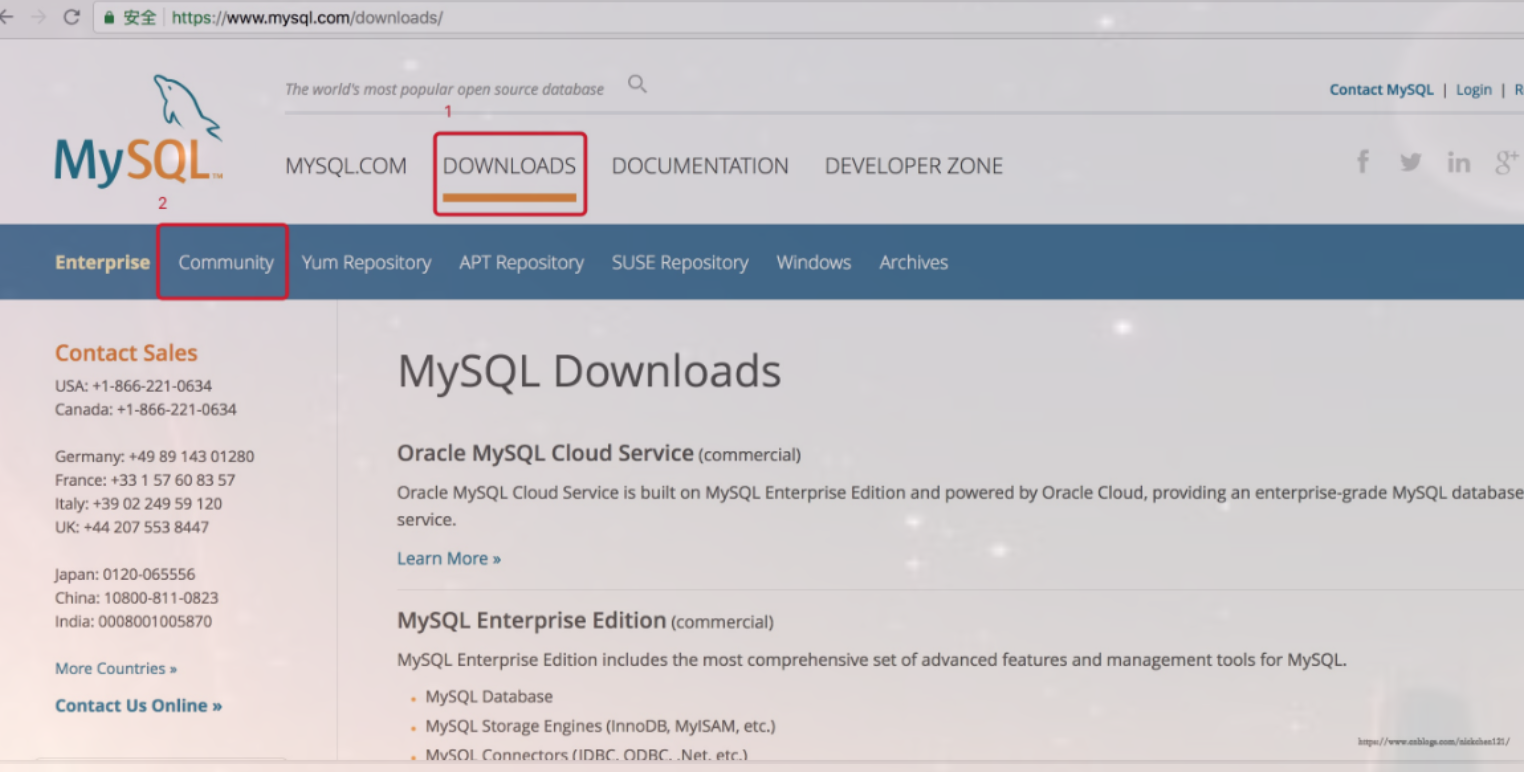Click the world's most popular database tagline
This screenshot has width=1524, height=772.
(x=444, y=89)
